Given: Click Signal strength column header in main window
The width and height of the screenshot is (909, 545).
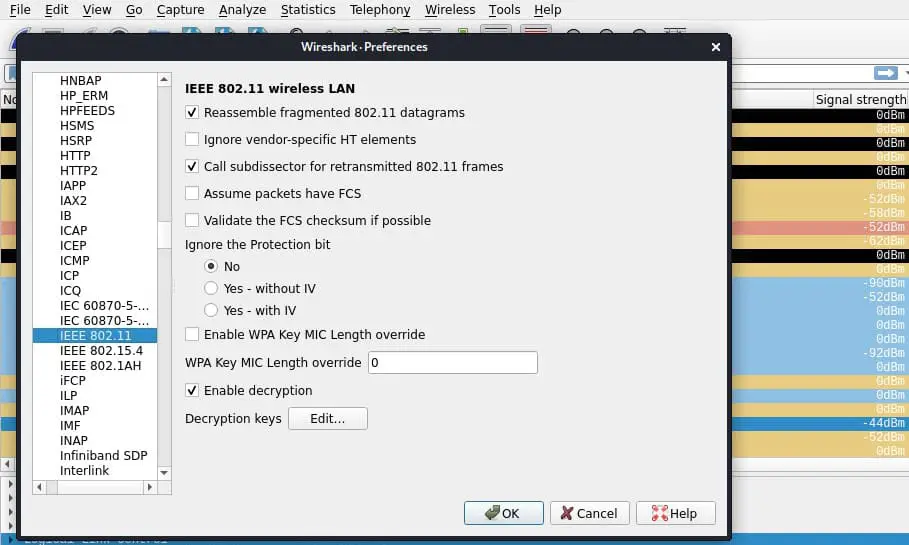Looking at the screenshot, I should 860,100.
